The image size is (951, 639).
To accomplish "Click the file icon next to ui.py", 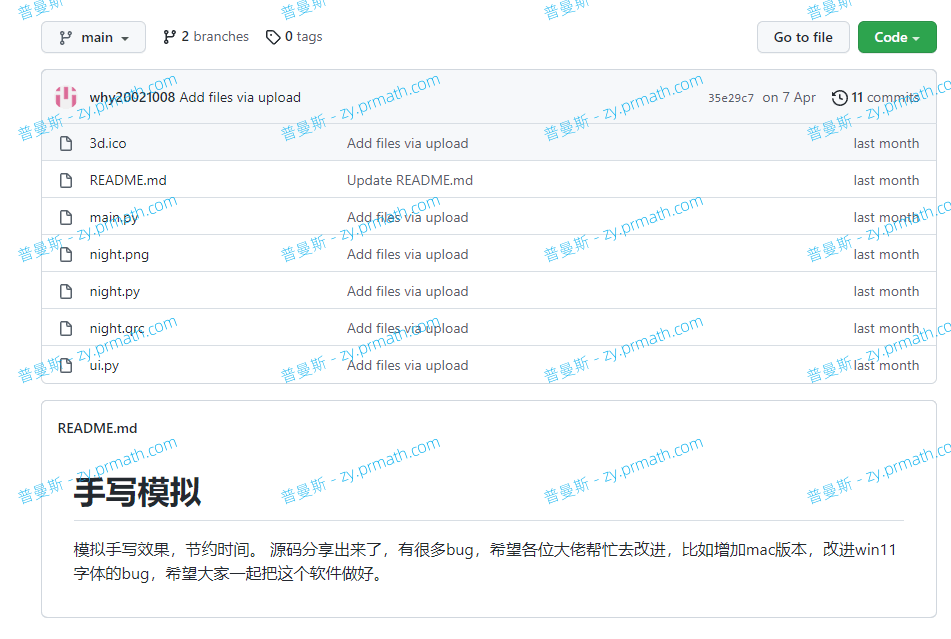I will click(x=65, y=365).
